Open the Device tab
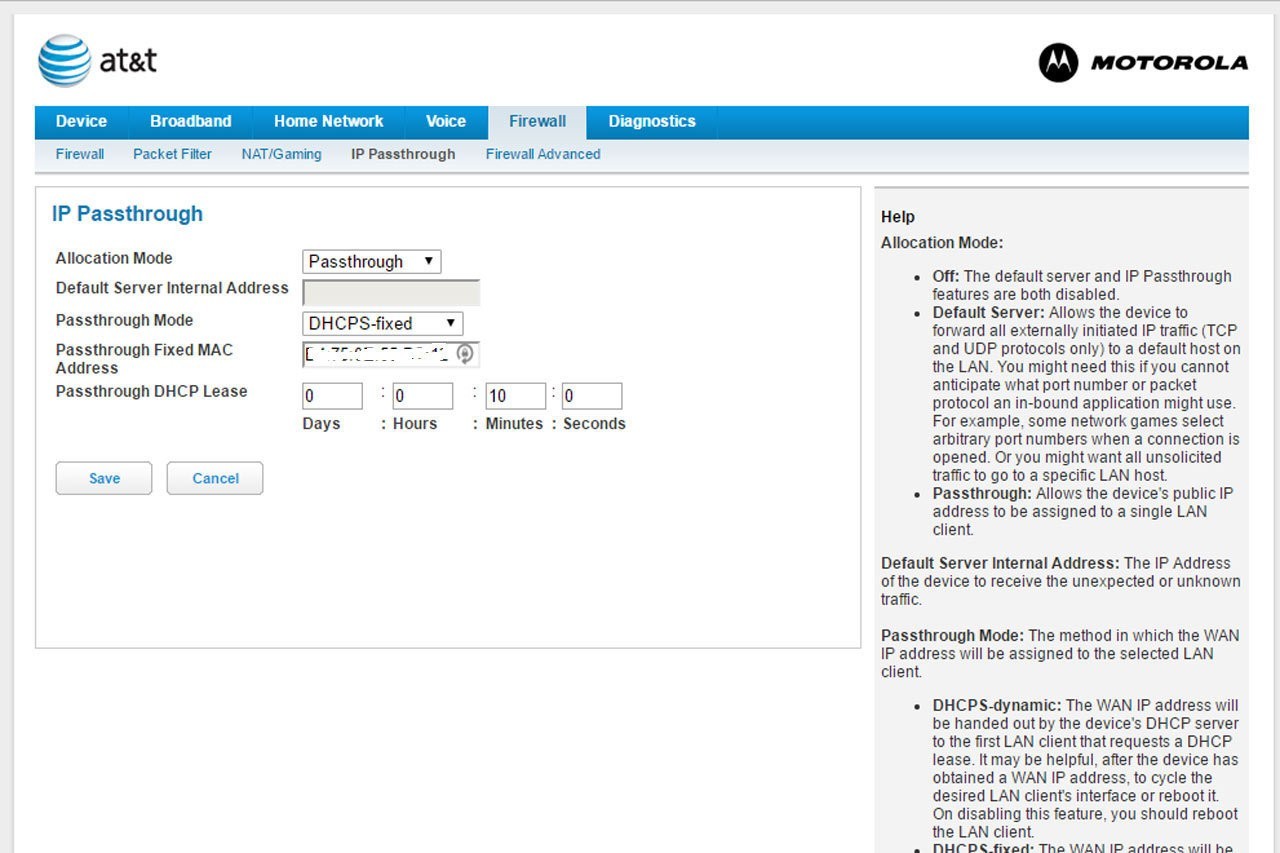The width and height of the screenshot is (1280, 853). pos(81,122)
